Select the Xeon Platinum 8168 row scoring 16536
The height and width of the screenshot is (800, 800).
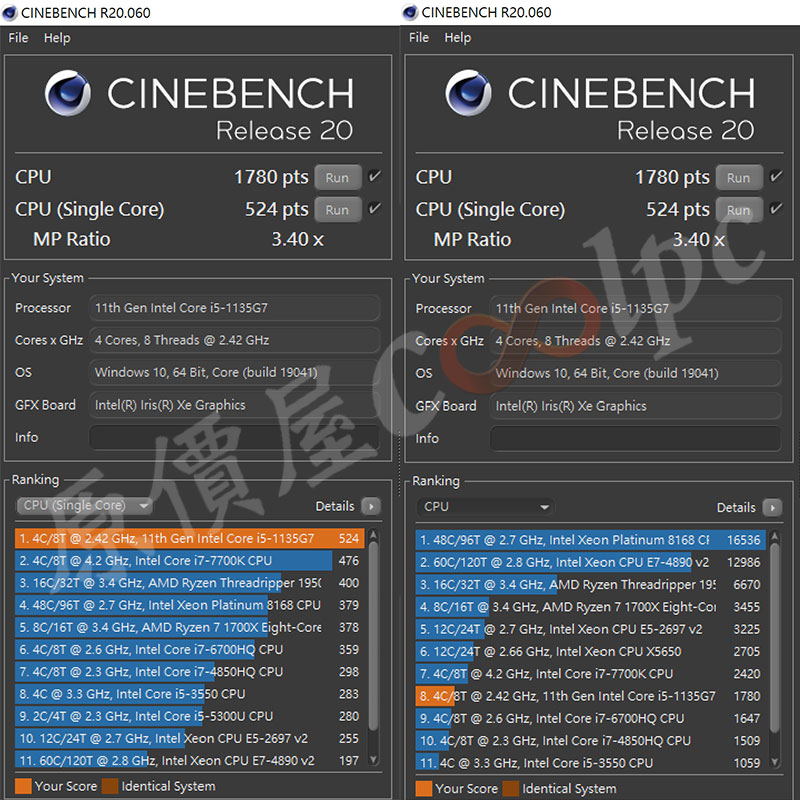point(591,540)
